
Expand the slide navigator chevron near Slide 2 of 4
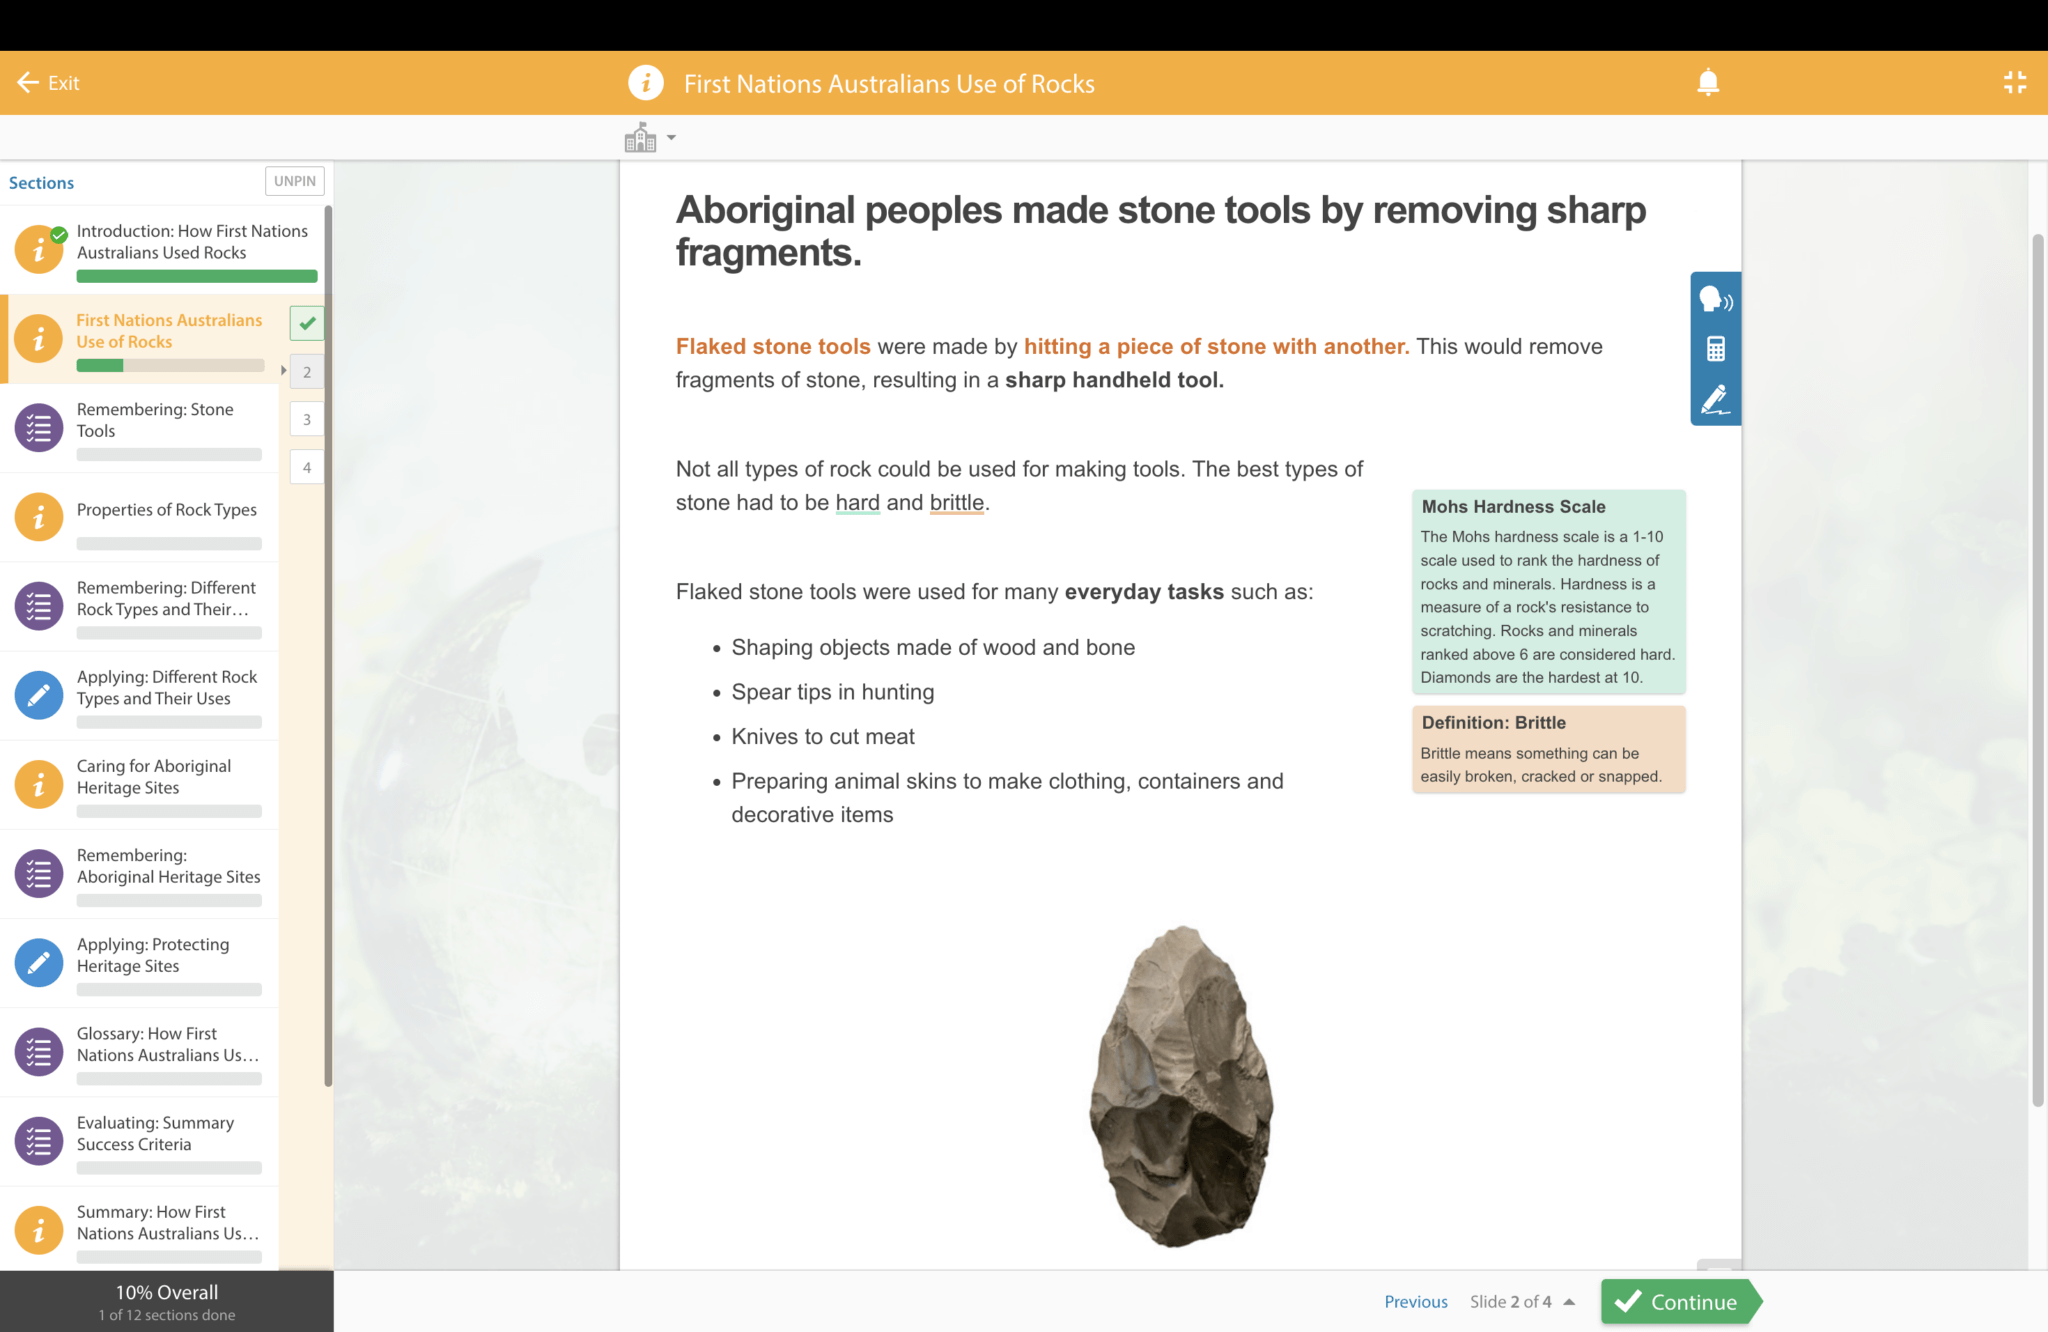point(1570,1302)
